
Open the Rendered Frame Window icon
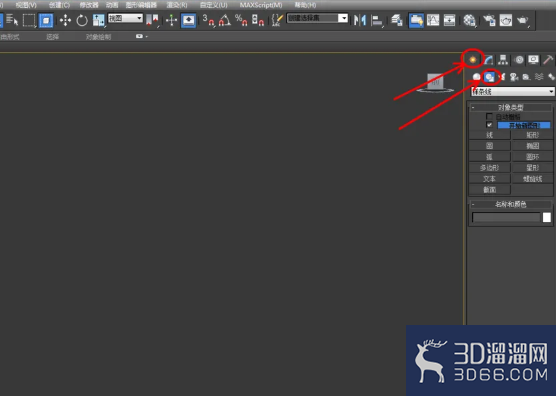click(x=506, y=20)
